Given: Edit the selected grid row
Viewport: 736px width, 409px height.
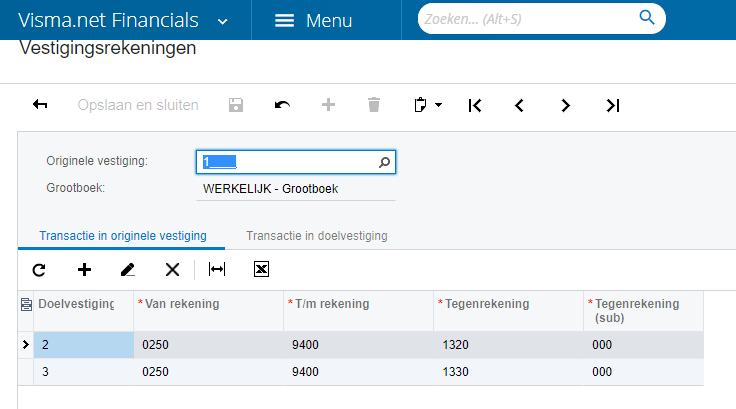Looking at the screenshot, I should pyautogui.click(x=127, y=269).
